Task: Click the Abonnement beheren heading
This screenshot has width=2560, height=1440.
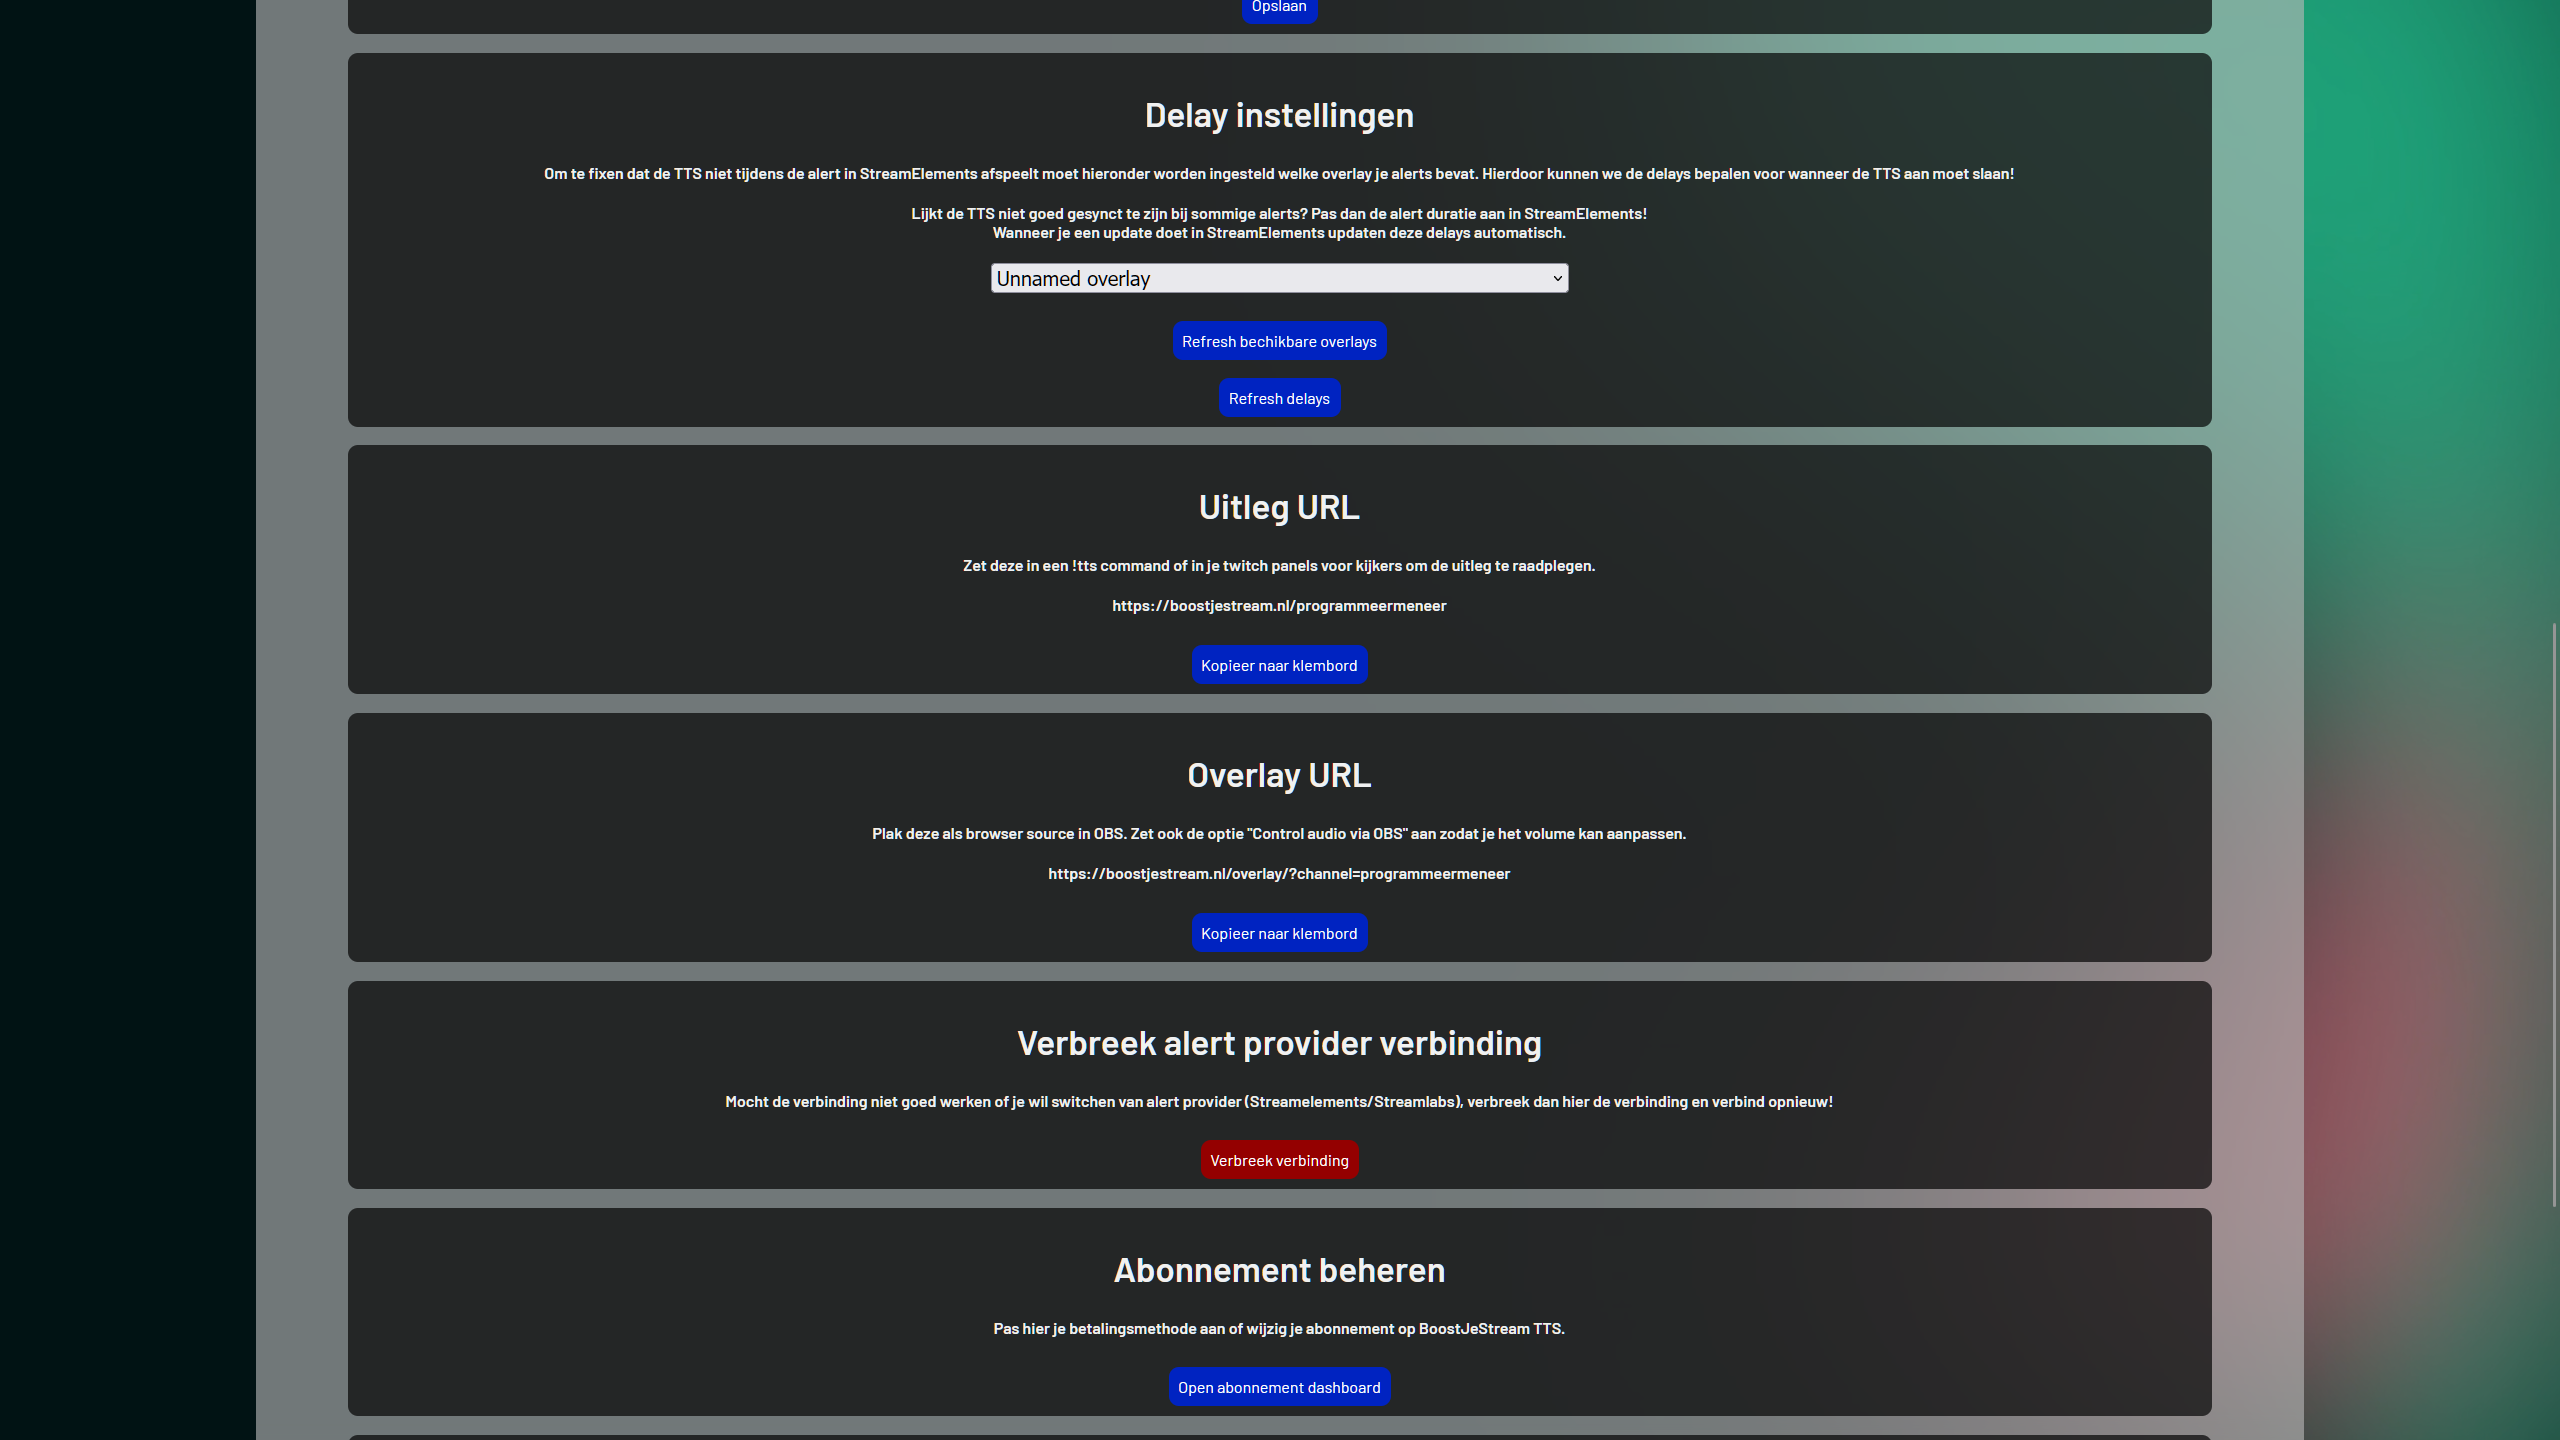Action: tap(1279, 1270)
